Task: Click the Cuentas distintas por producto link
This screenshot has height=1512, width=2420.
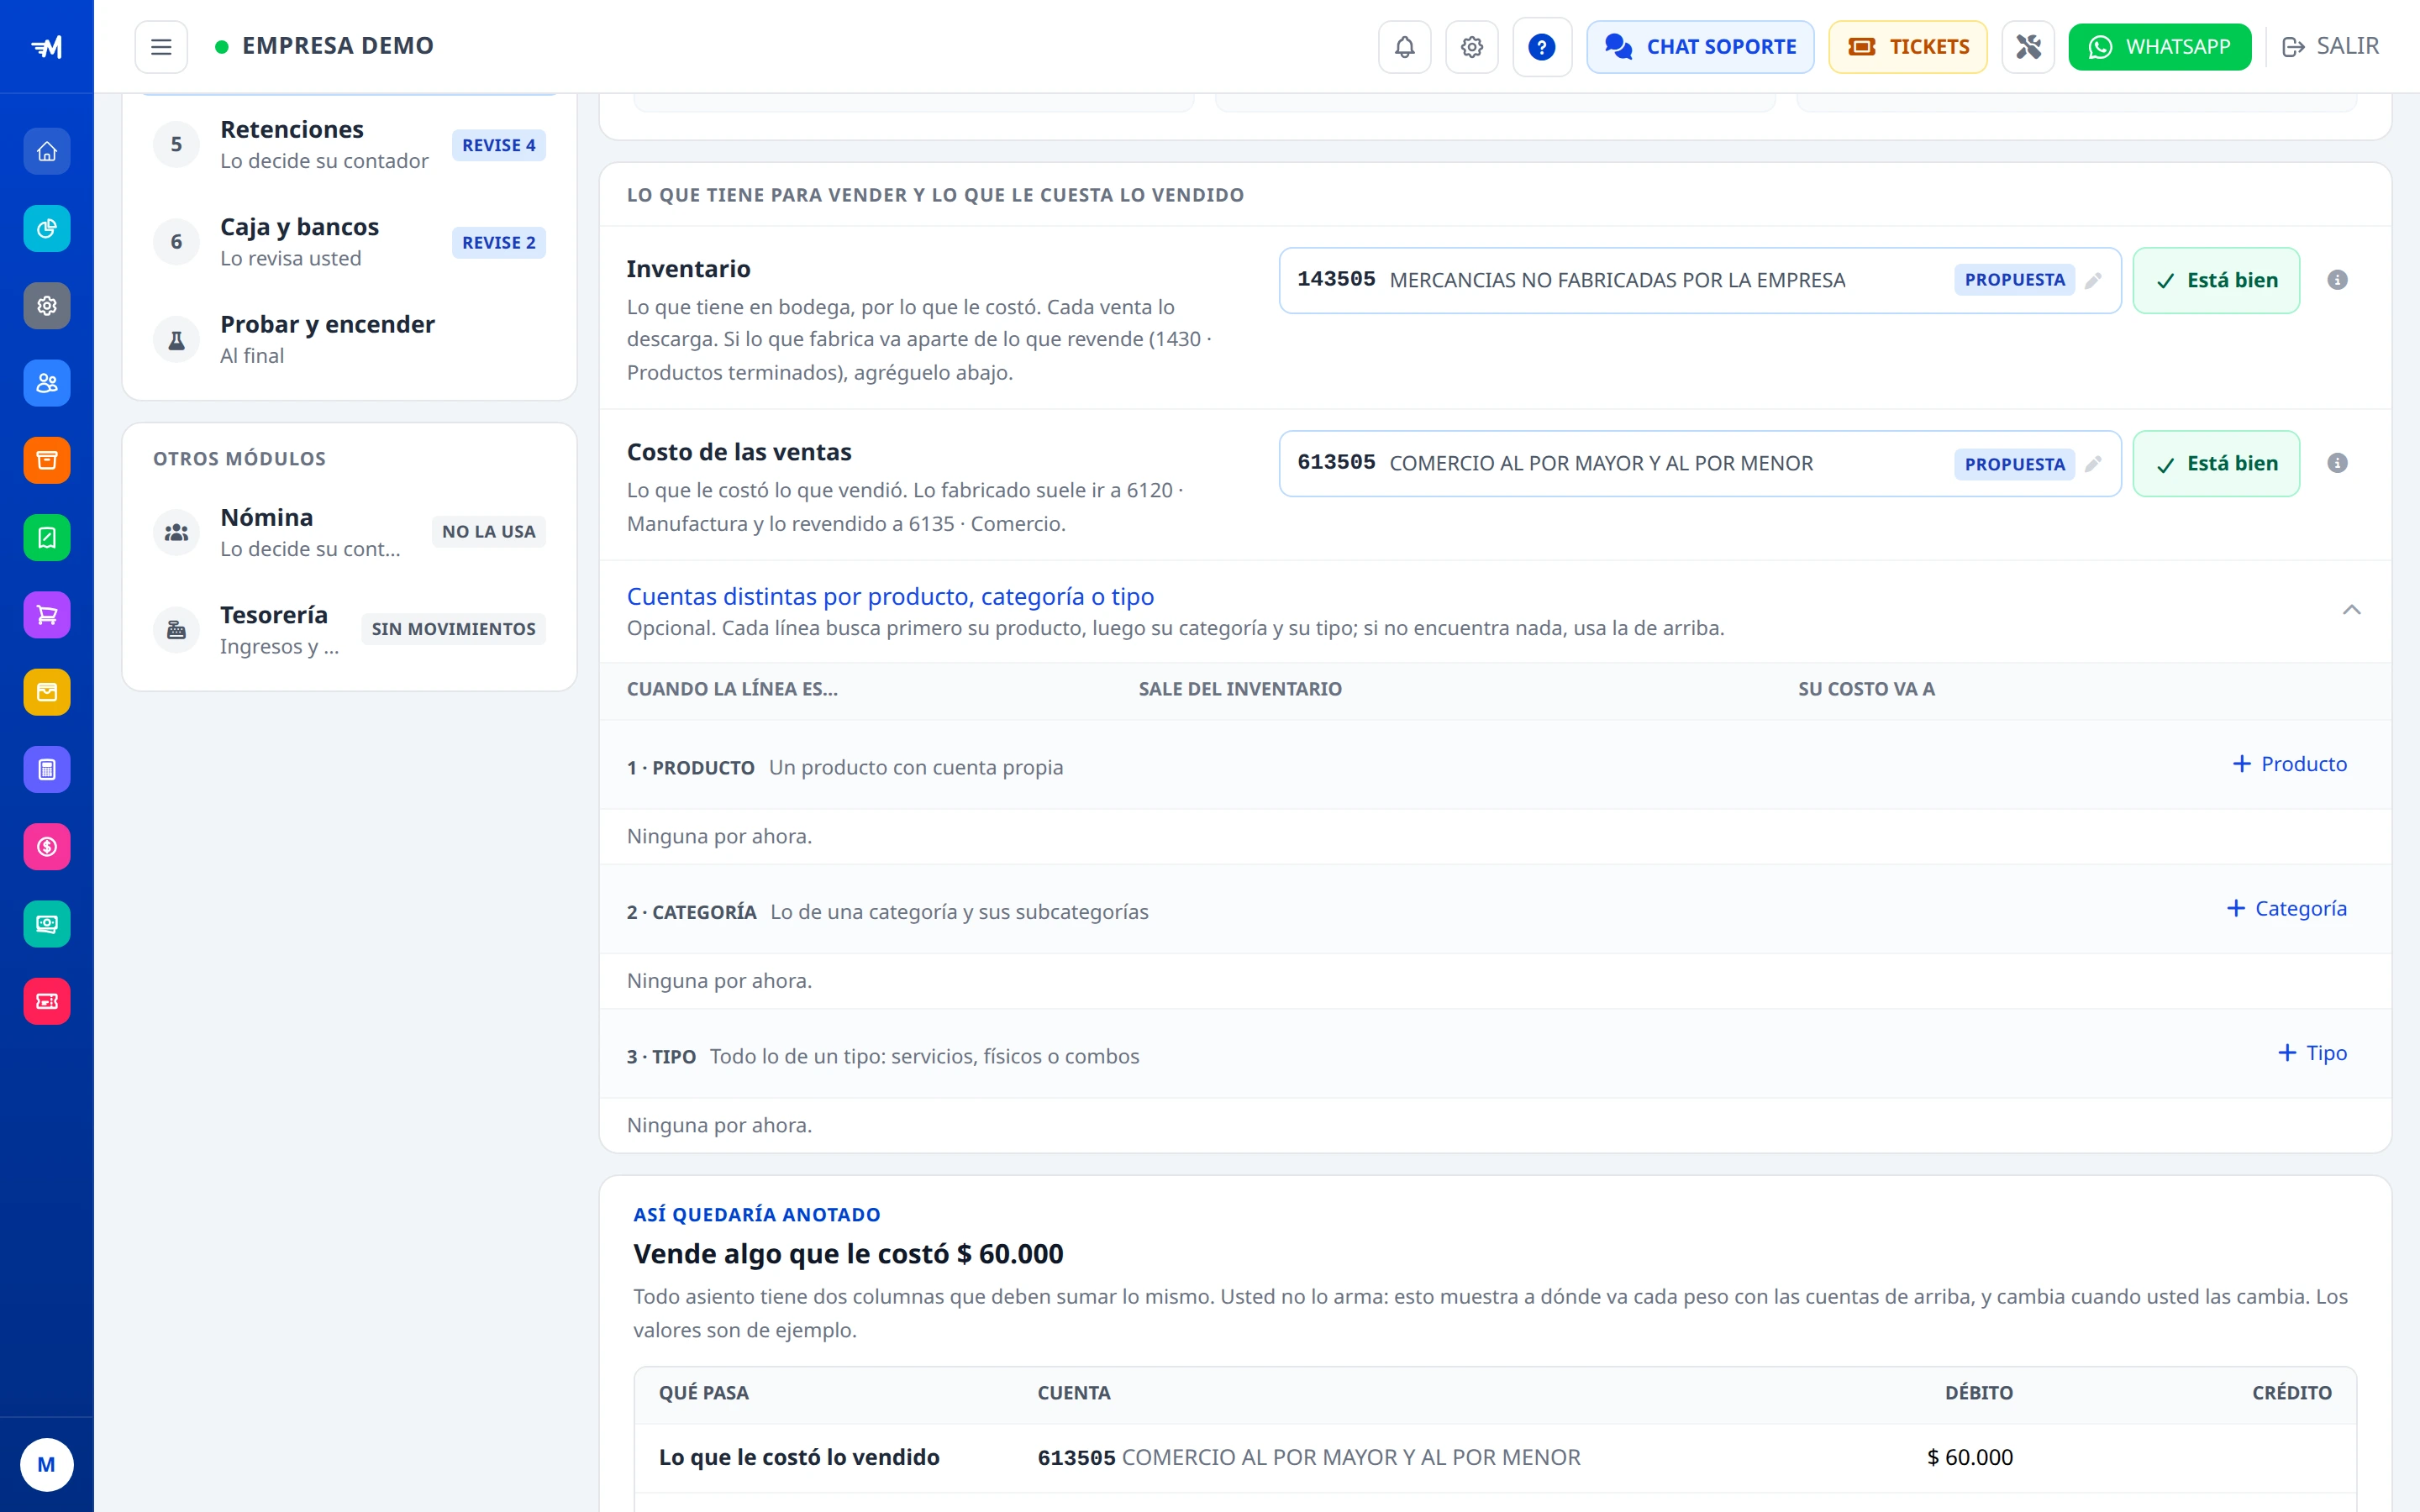Action: pos(890,597)
